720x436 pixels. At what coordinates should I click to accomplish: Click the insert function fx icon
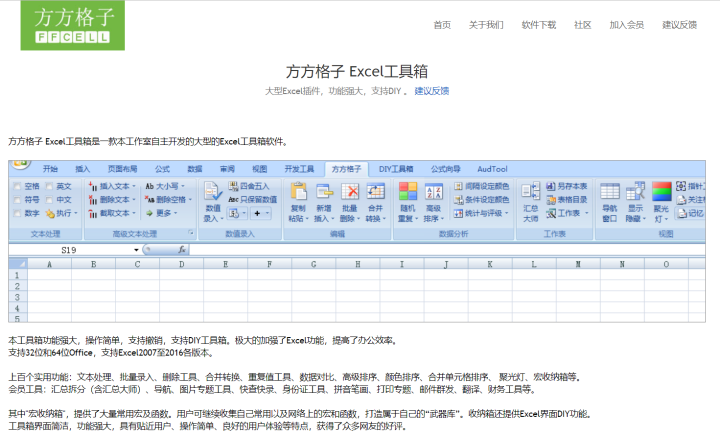pyautogui.click(x=182, y=250)
